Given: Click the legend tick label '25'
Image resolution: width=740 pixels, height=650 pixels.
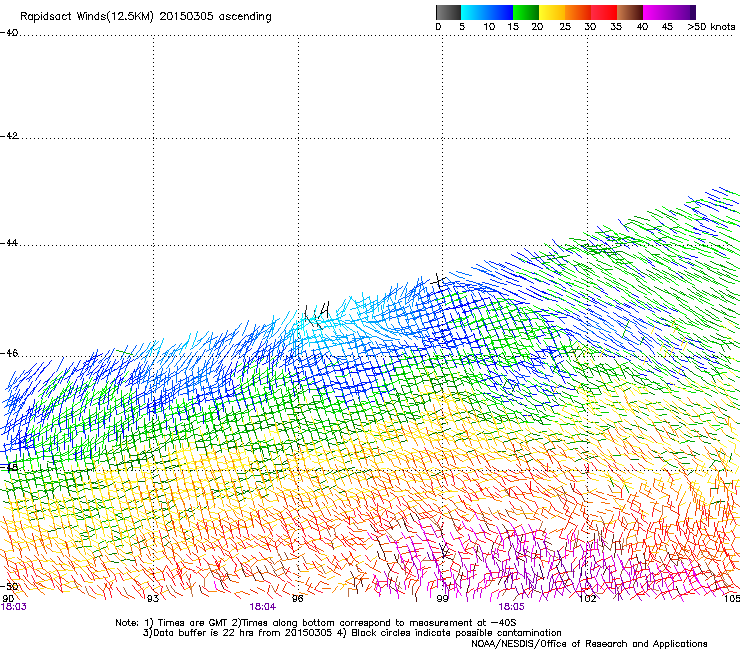Looking at the screenshot, I should tap(565, 27).
